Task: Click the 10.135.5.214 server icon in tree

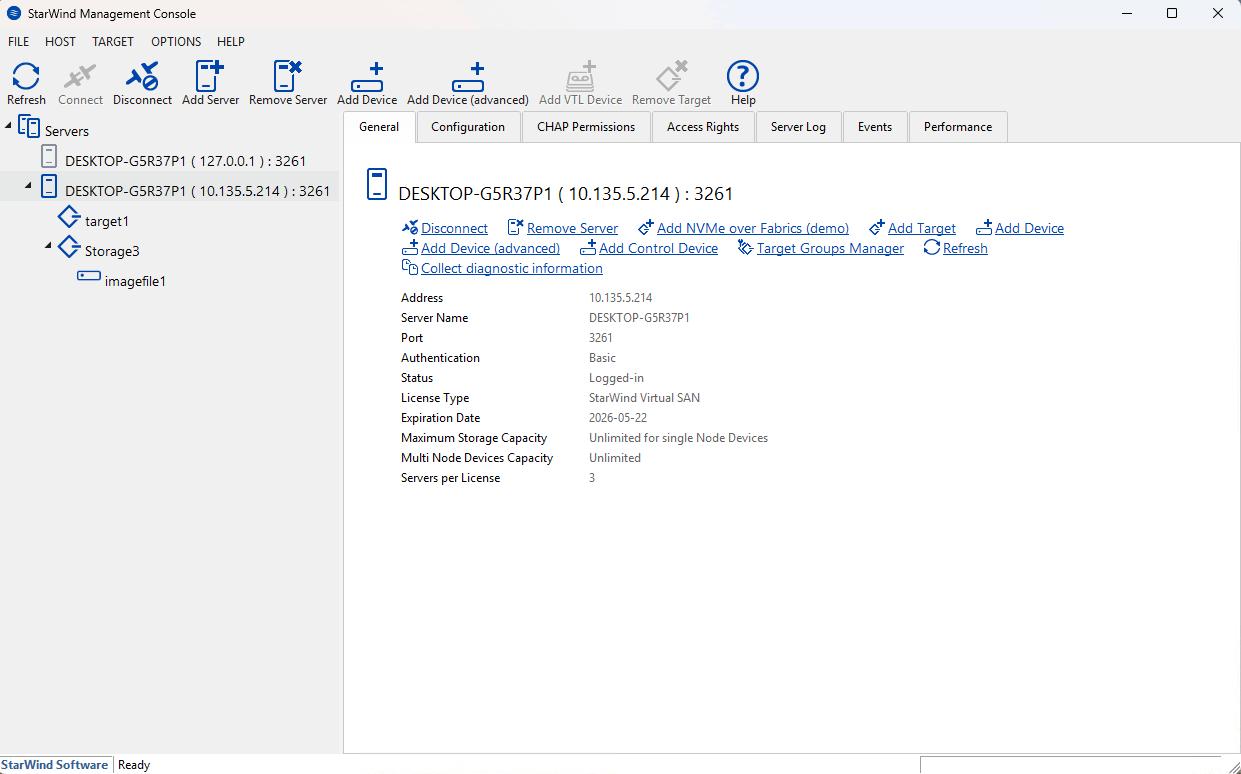Action: point(49,186)
